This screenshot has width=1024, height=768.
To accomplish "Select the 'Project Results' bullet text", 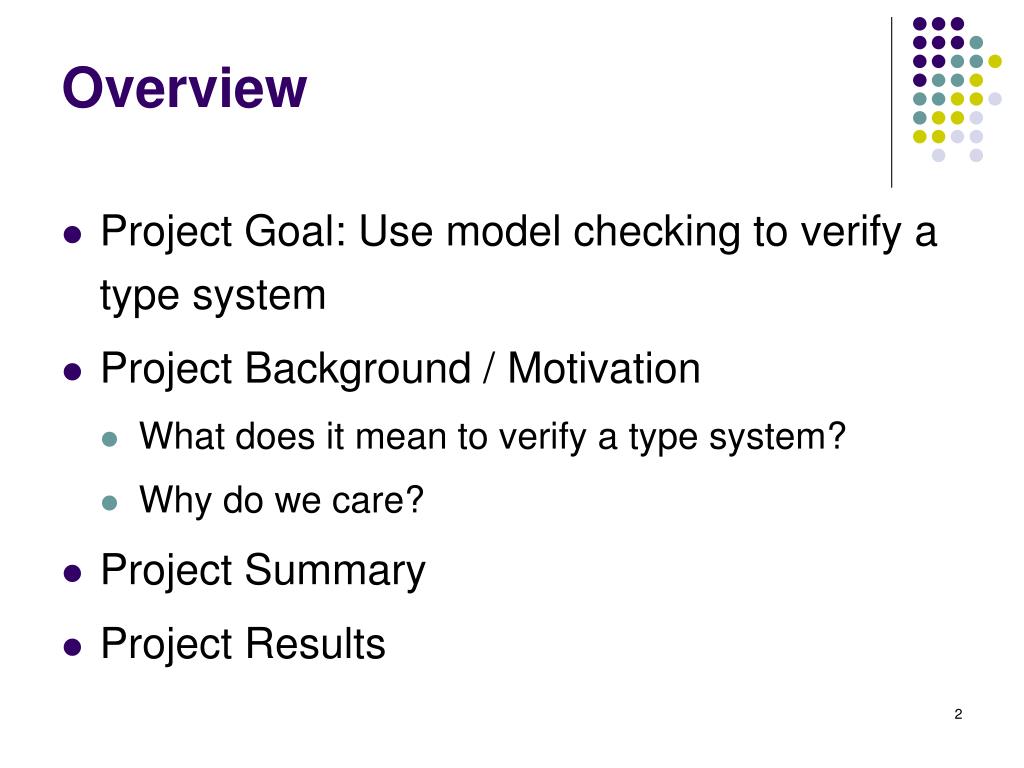I will coord(243,645).
